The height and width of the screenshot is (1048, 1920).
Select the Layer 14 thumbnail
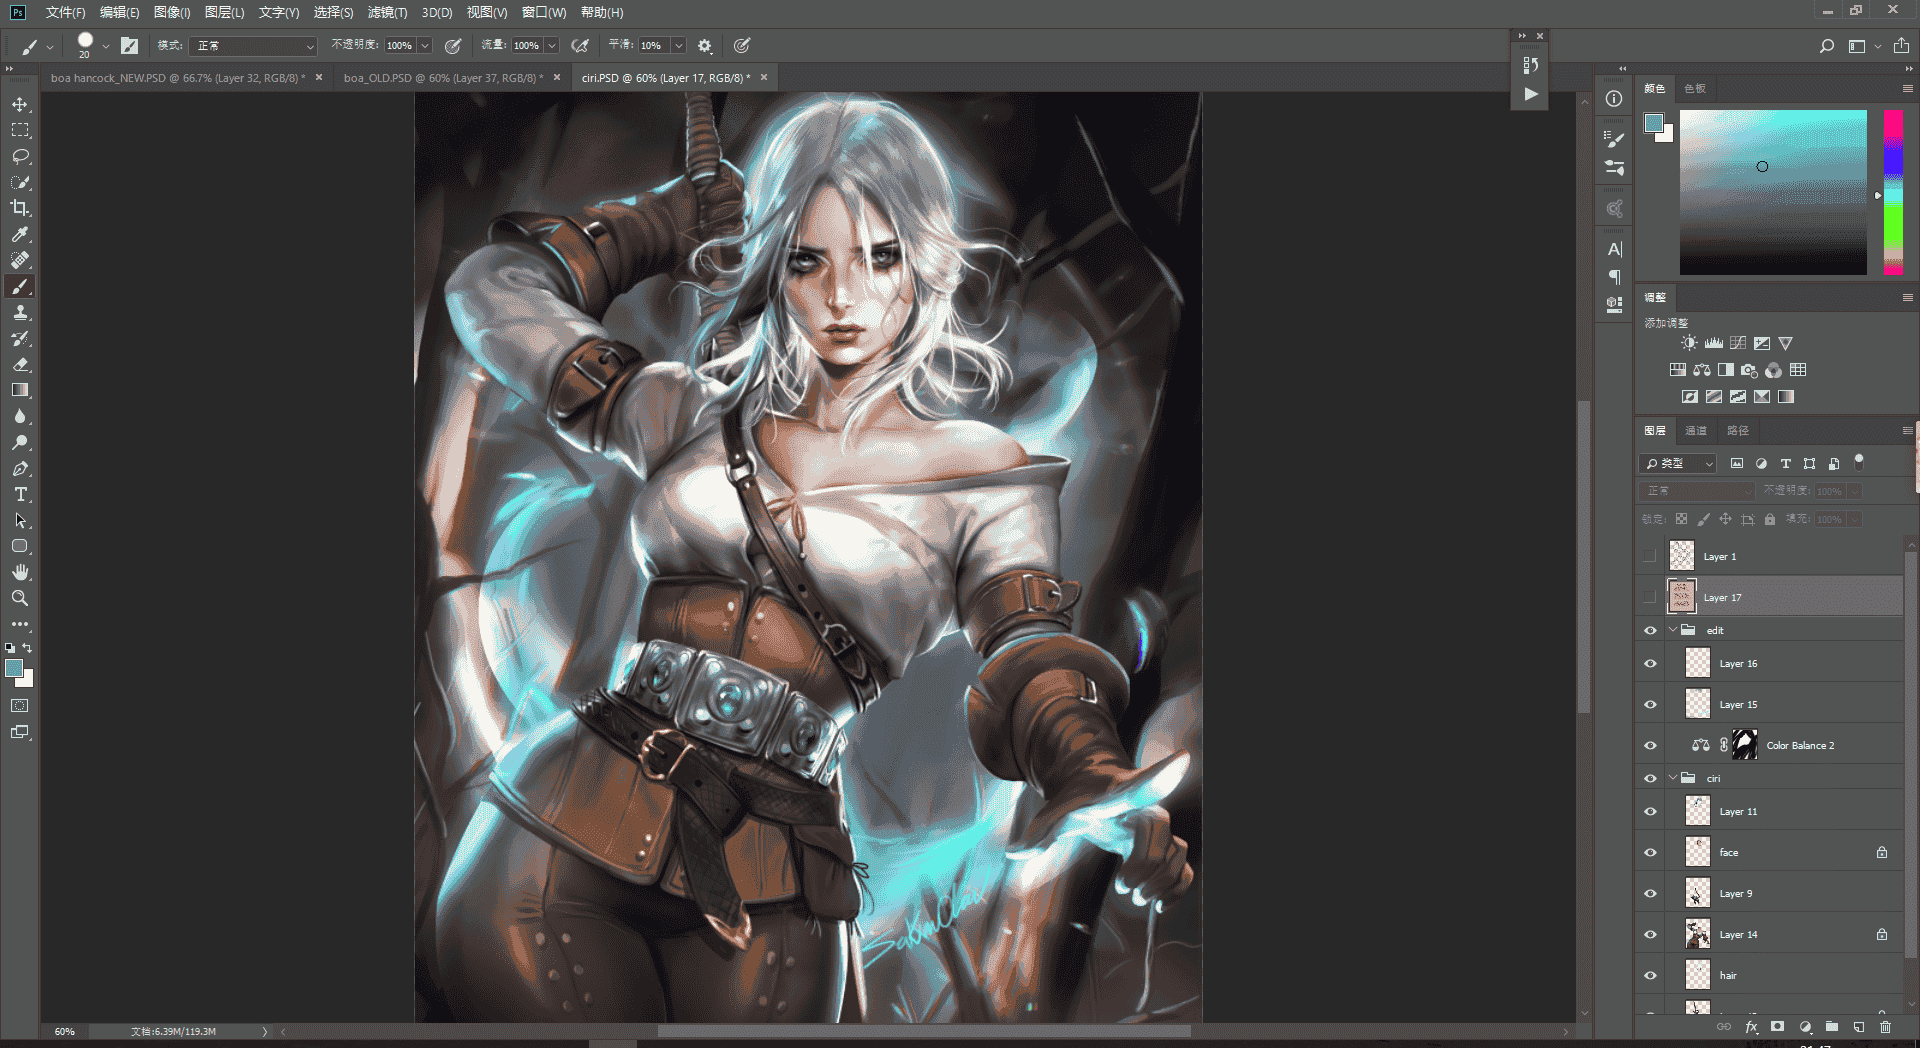[1698, 934]
